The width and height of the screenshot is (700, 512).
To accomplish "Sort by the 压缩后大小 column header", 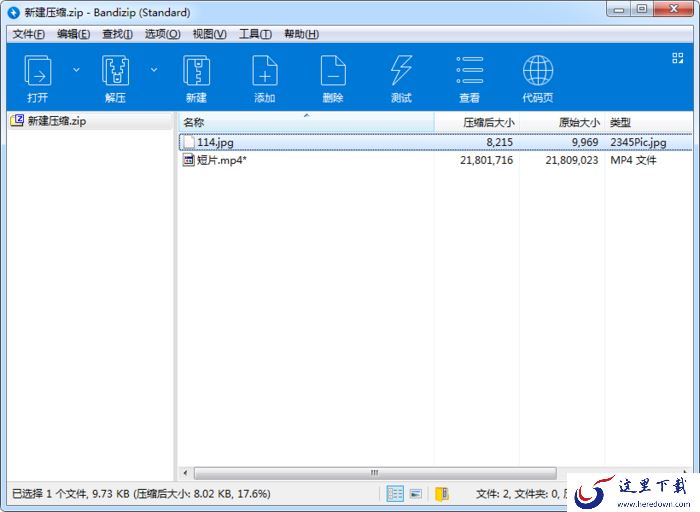I will point(477,122).
